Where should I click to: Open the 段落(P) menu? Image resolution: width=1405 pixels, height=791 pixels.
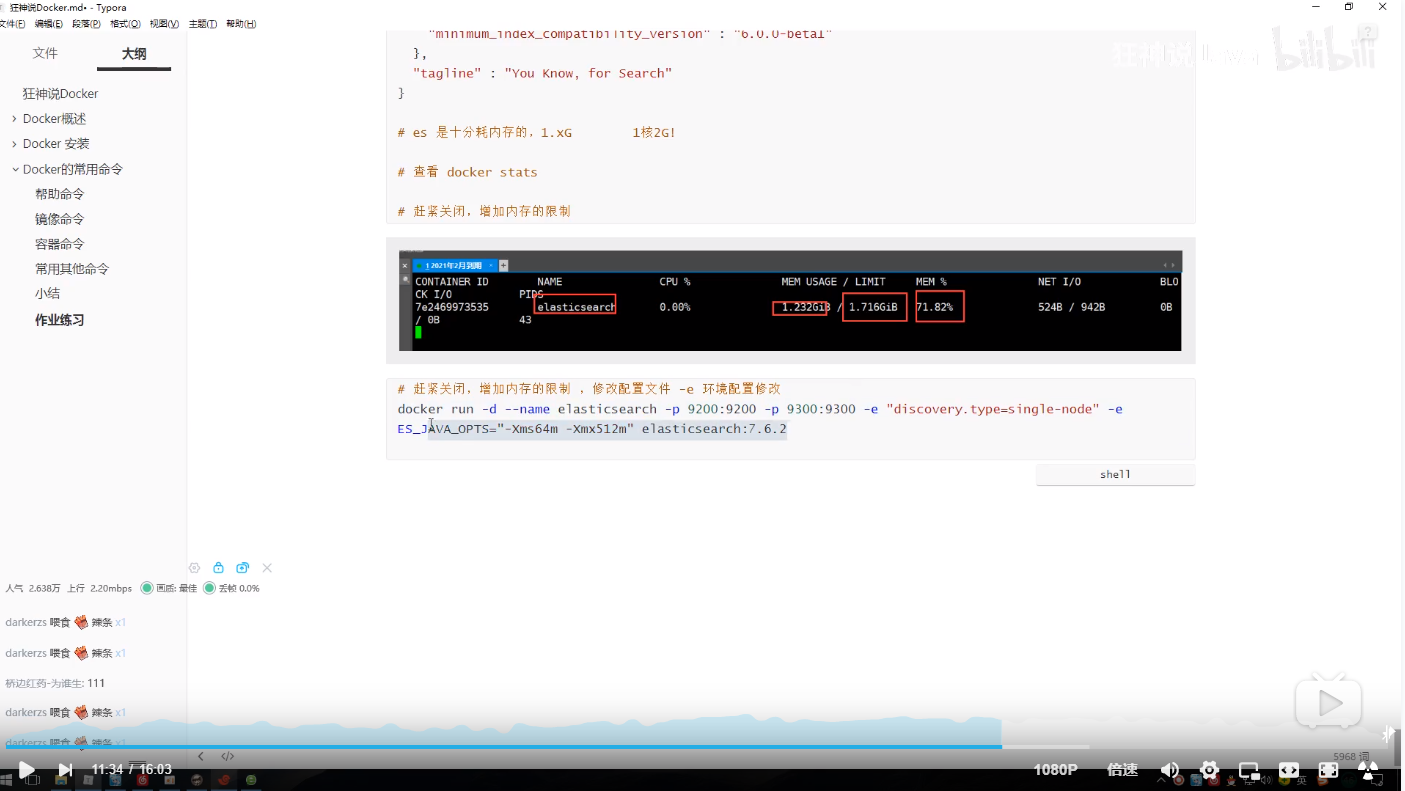point(86,24)
